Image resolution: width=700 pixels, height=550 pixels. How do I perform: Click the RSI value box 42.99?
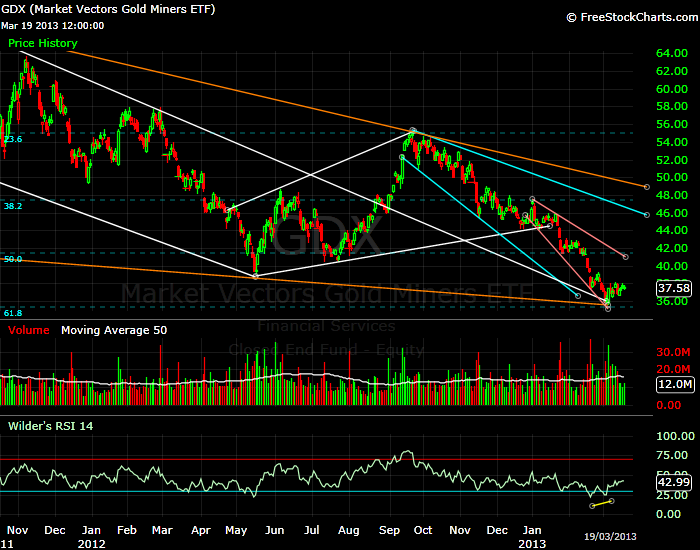(674, 482)
